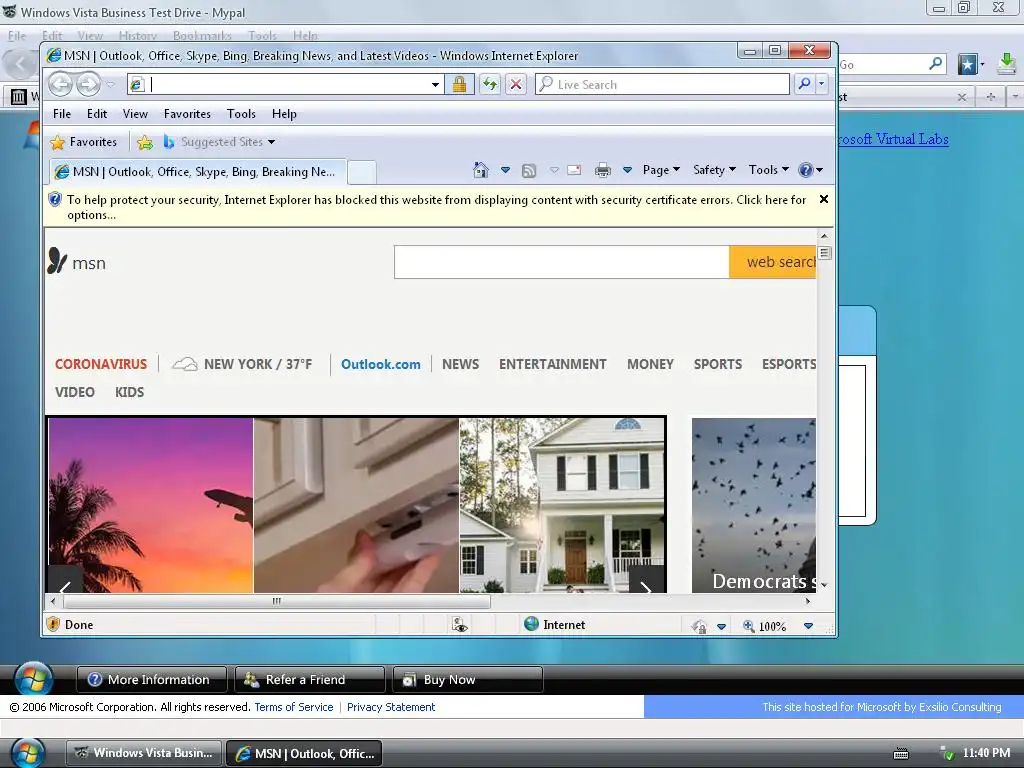Screen dimensions: 1024x768
Task: Click the Mypal search magnifier icon
Action: coord(935,63)
